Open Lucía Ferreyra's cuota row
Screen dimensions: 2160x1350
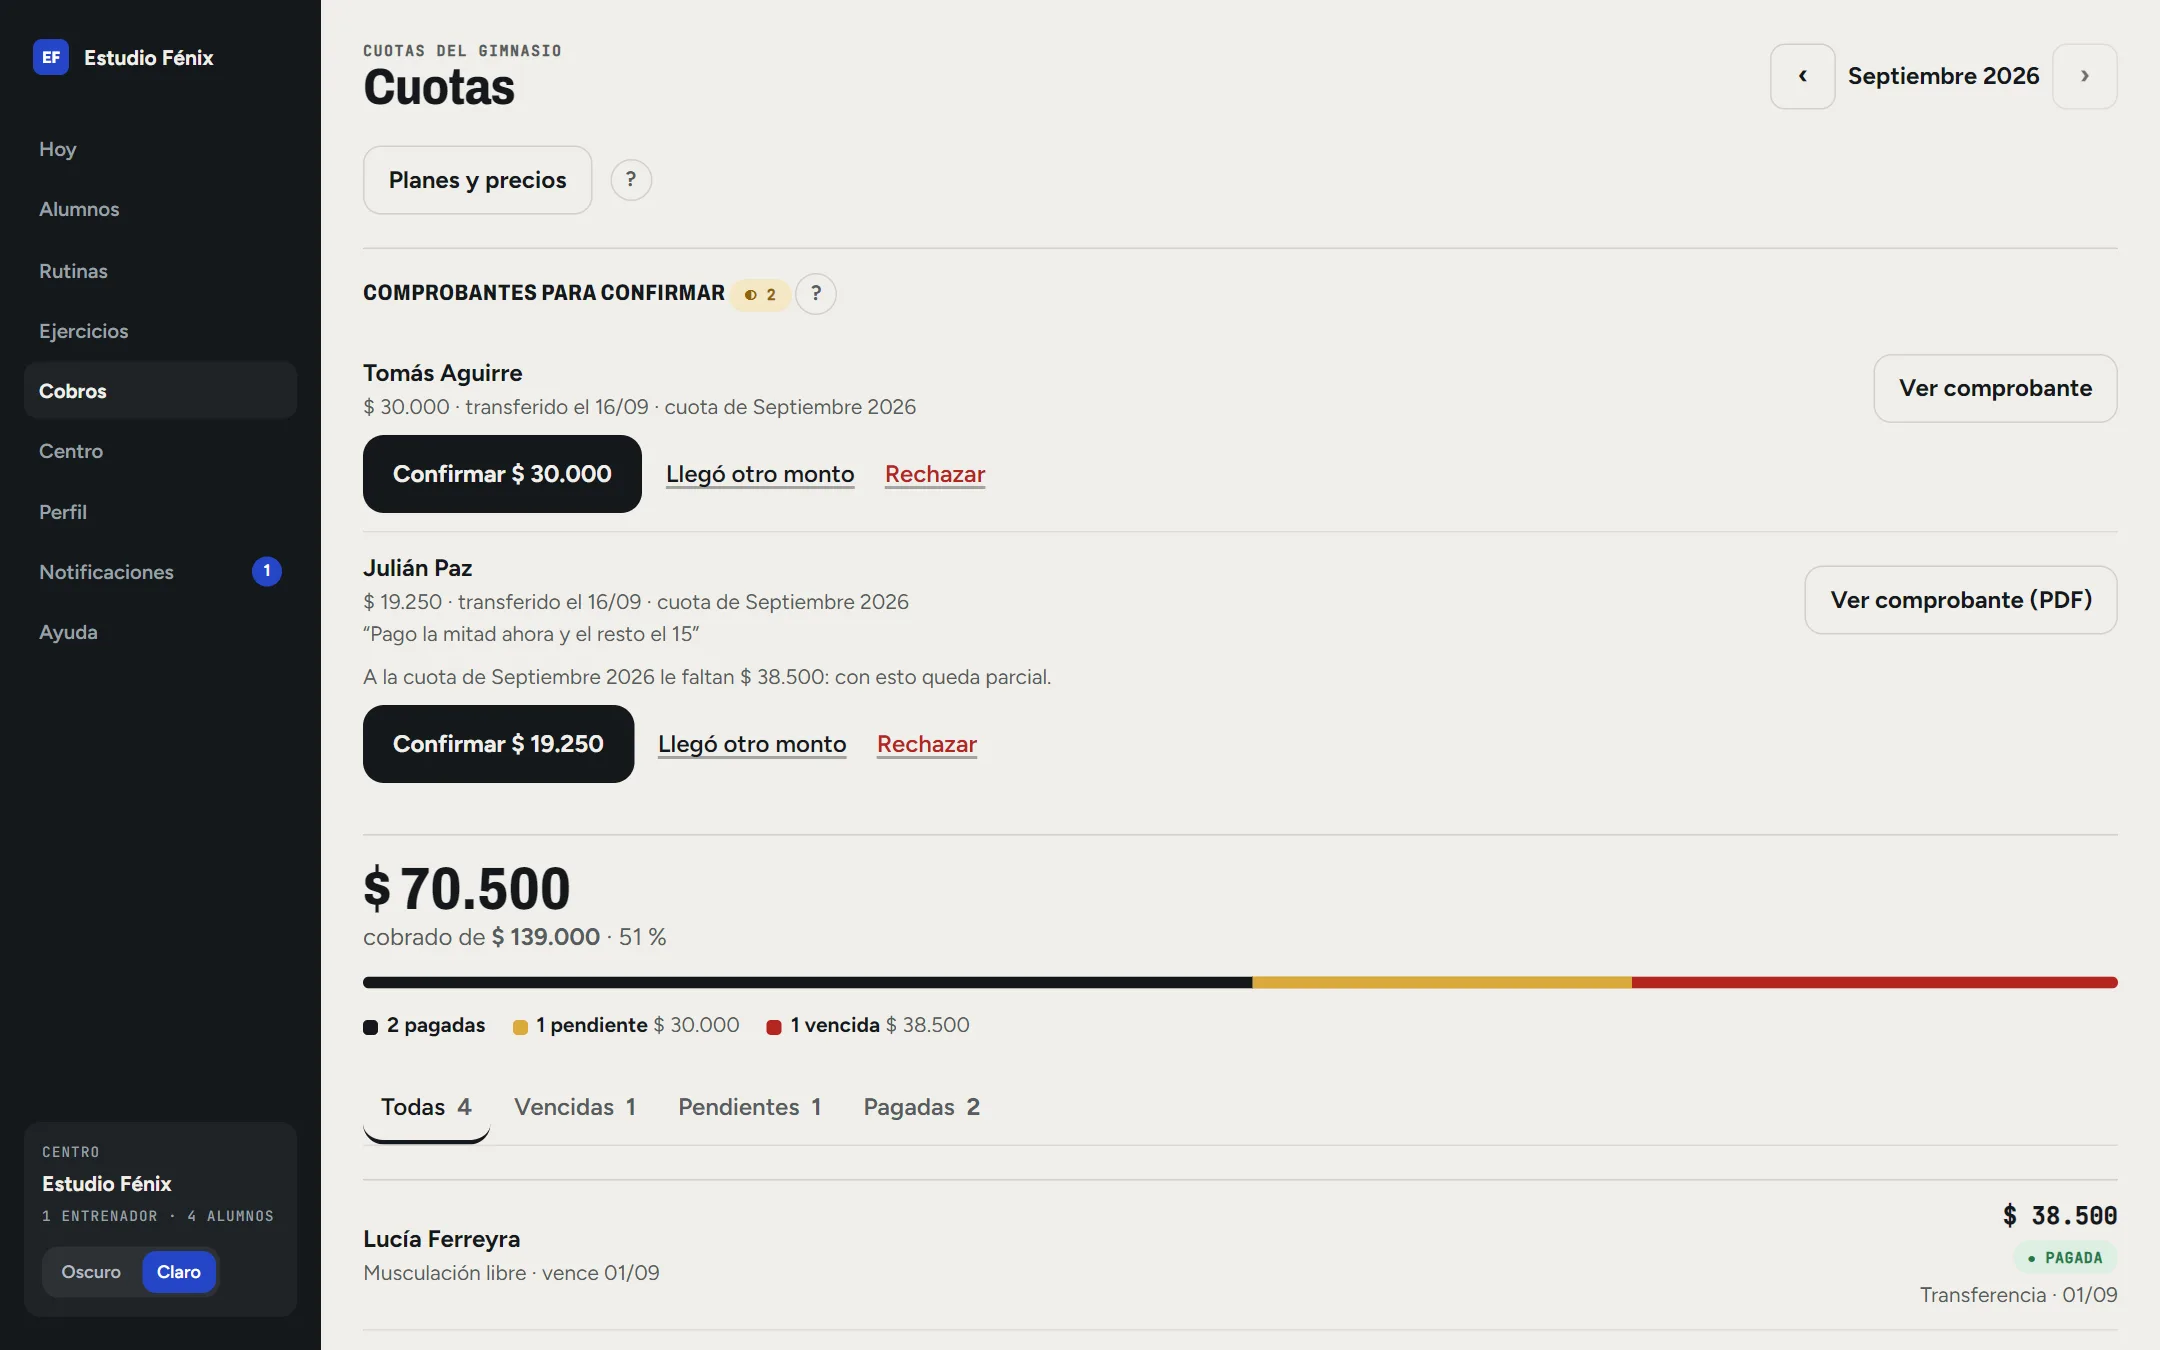click(x=1240, y=1255)
